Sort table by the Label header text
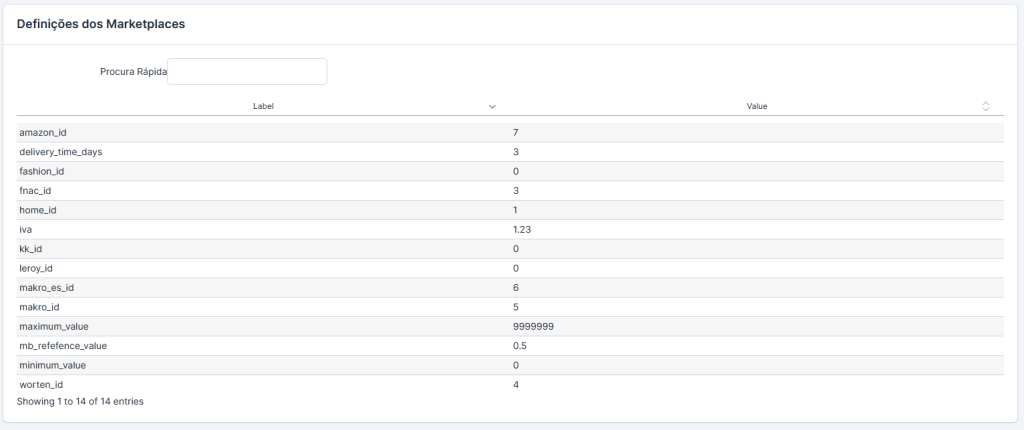The image size is (1024, 430). tap(264, 106)
